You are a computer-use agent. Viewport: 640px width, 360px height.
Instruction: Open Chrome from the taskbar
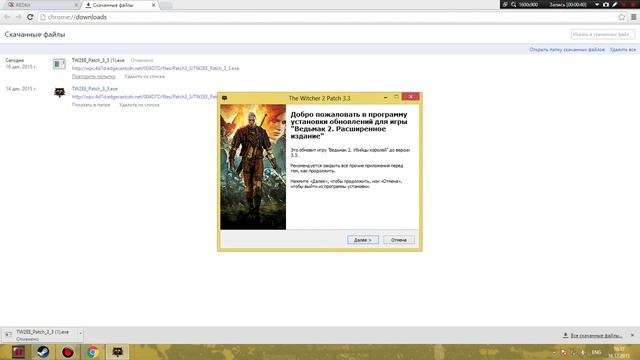(x=93, y=352)
